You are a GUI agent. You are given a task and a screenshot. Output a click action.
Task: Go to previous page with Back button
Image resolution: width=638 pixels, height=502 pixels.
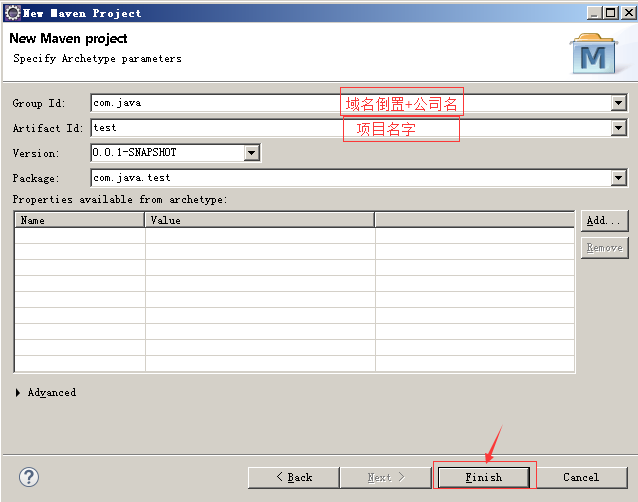[294, 477]
